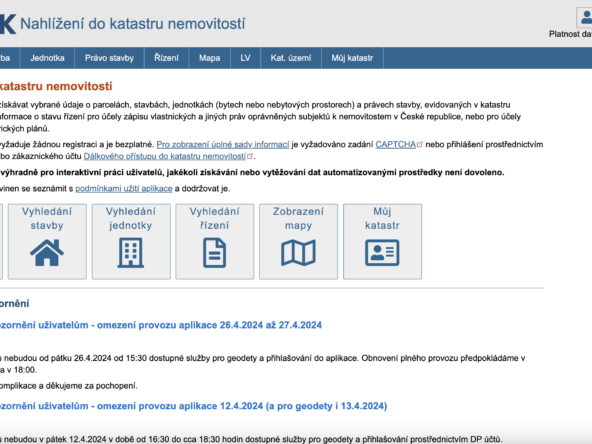Click the document icon in Vyhledání řízení tile
Image resolution: width=592 pixels, height=444 pixels.
coord(214,253)
